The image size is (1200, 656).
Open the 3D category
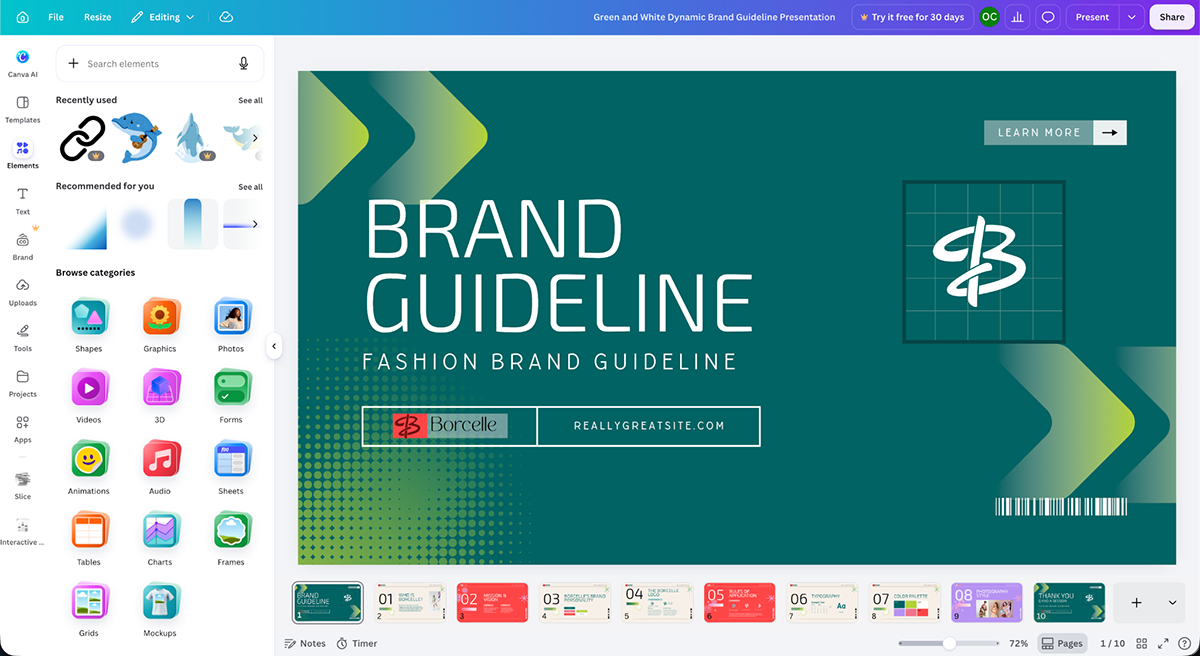click(x=160, y=397)
